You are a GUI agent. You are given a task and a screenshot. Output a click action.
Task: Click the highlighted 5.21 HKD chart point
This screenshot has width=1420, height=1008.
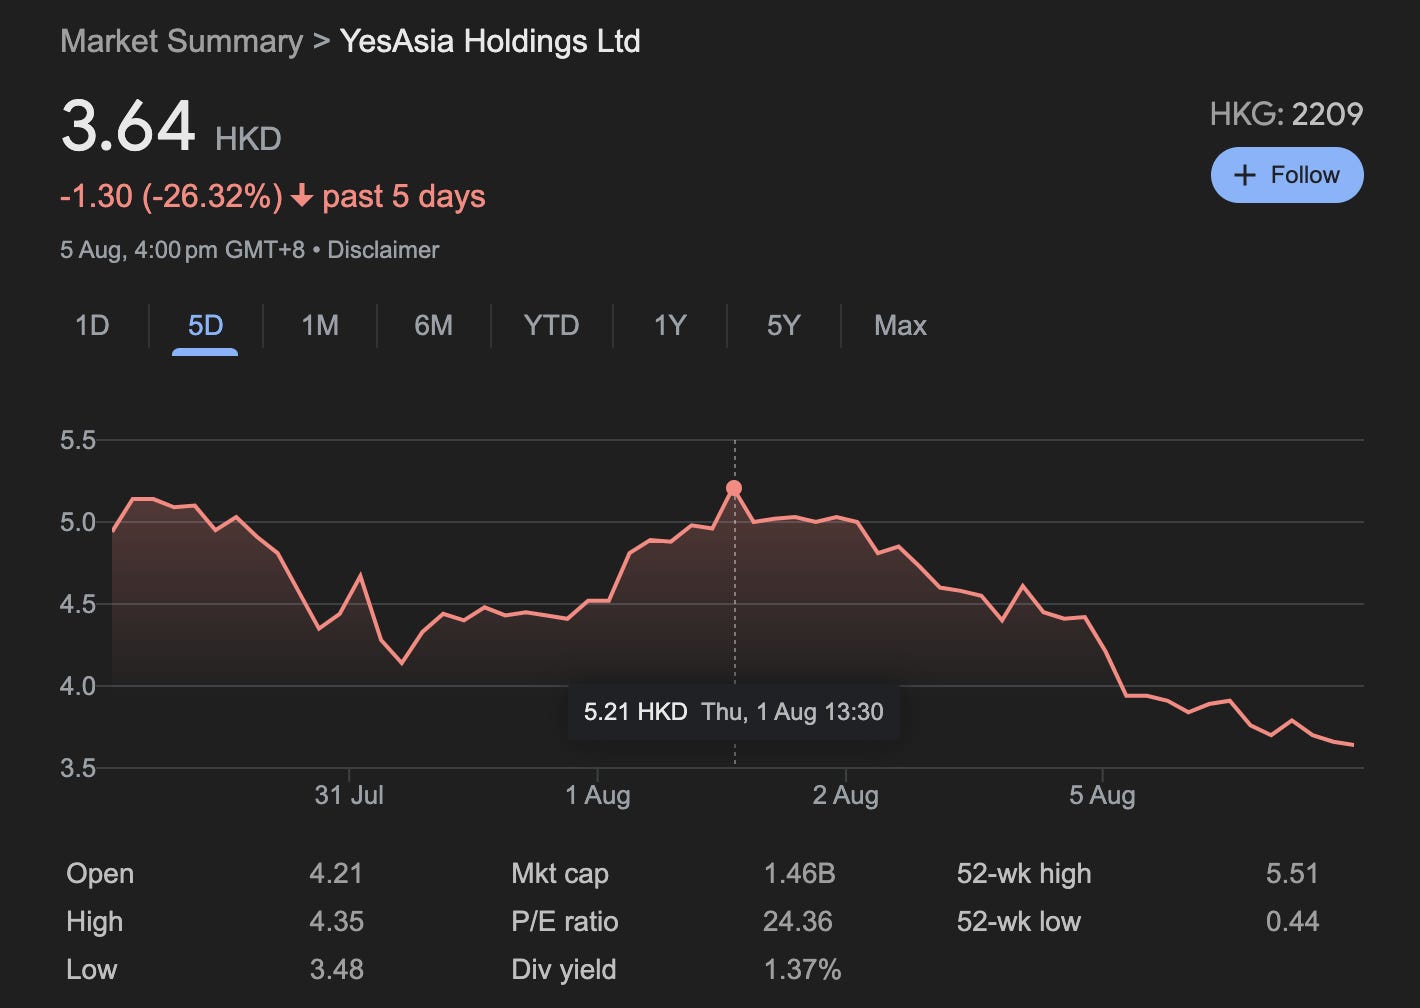pyautogui.click(x=734, y=488)
